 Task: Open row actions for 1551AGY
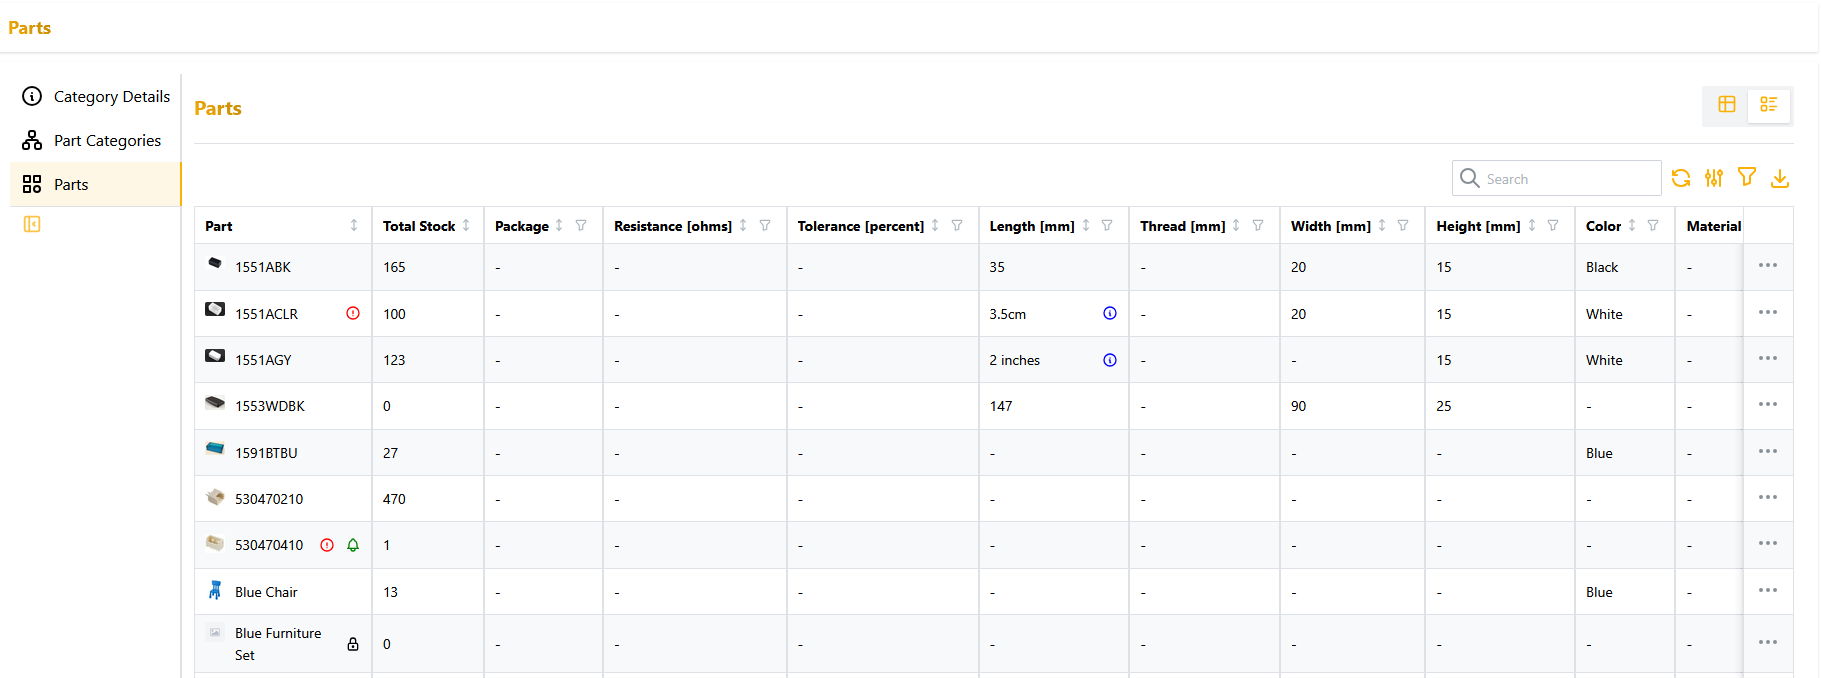(x=1768, y=358)
